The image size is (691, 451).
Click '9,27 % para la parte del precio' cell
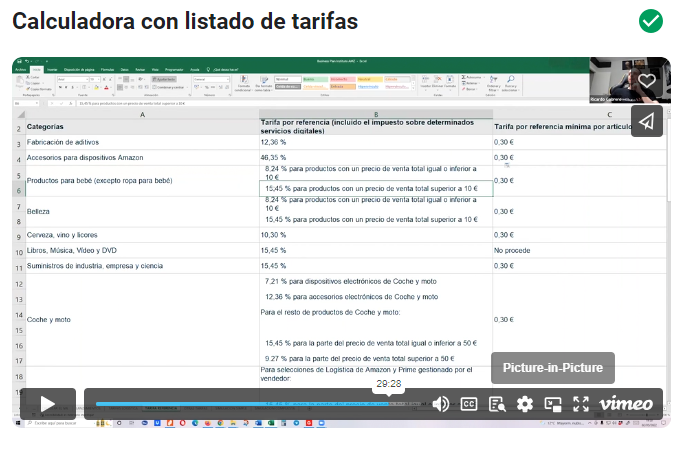(376, 358)
